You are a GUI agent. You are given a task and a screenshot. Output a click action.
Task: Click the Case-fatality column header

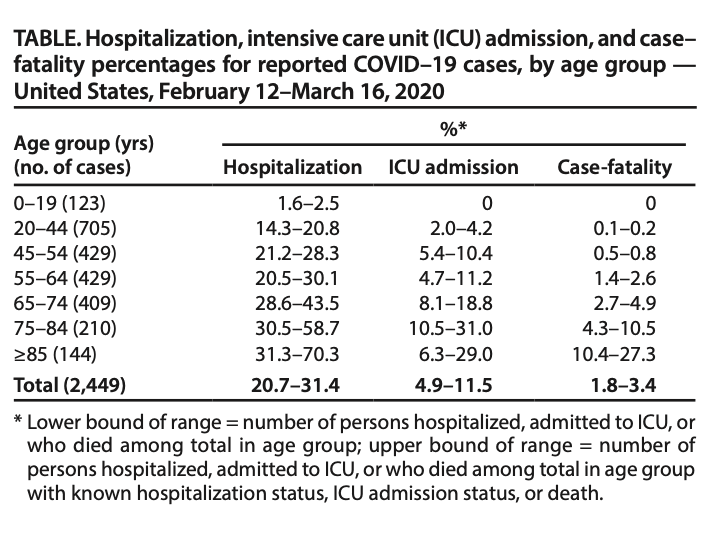point(614,167)
